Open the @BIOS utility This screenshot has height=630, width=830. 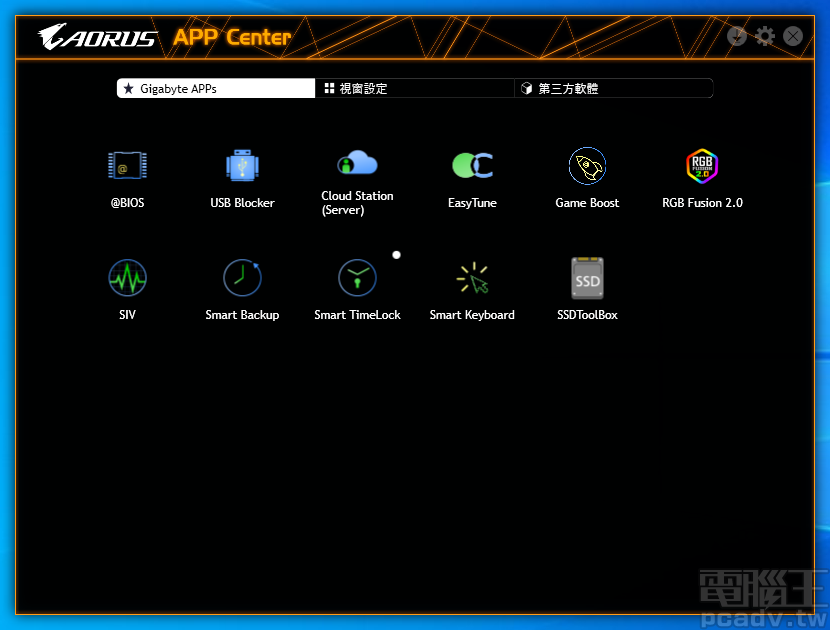click(127, 166)
